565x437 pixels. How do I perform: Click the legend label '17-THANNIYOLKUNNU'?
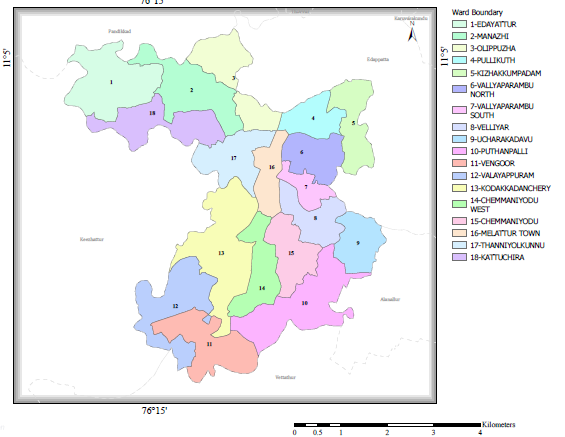point(507,245)
